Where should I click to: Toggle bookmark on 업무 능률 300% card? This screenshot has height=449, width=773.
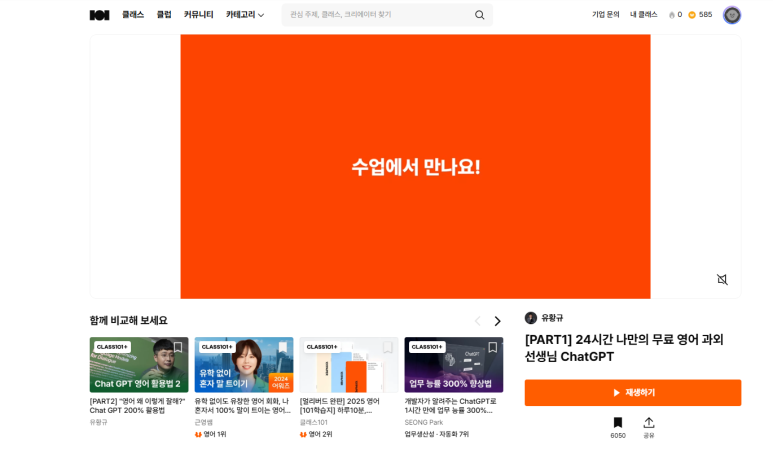(x=492, y=347)
